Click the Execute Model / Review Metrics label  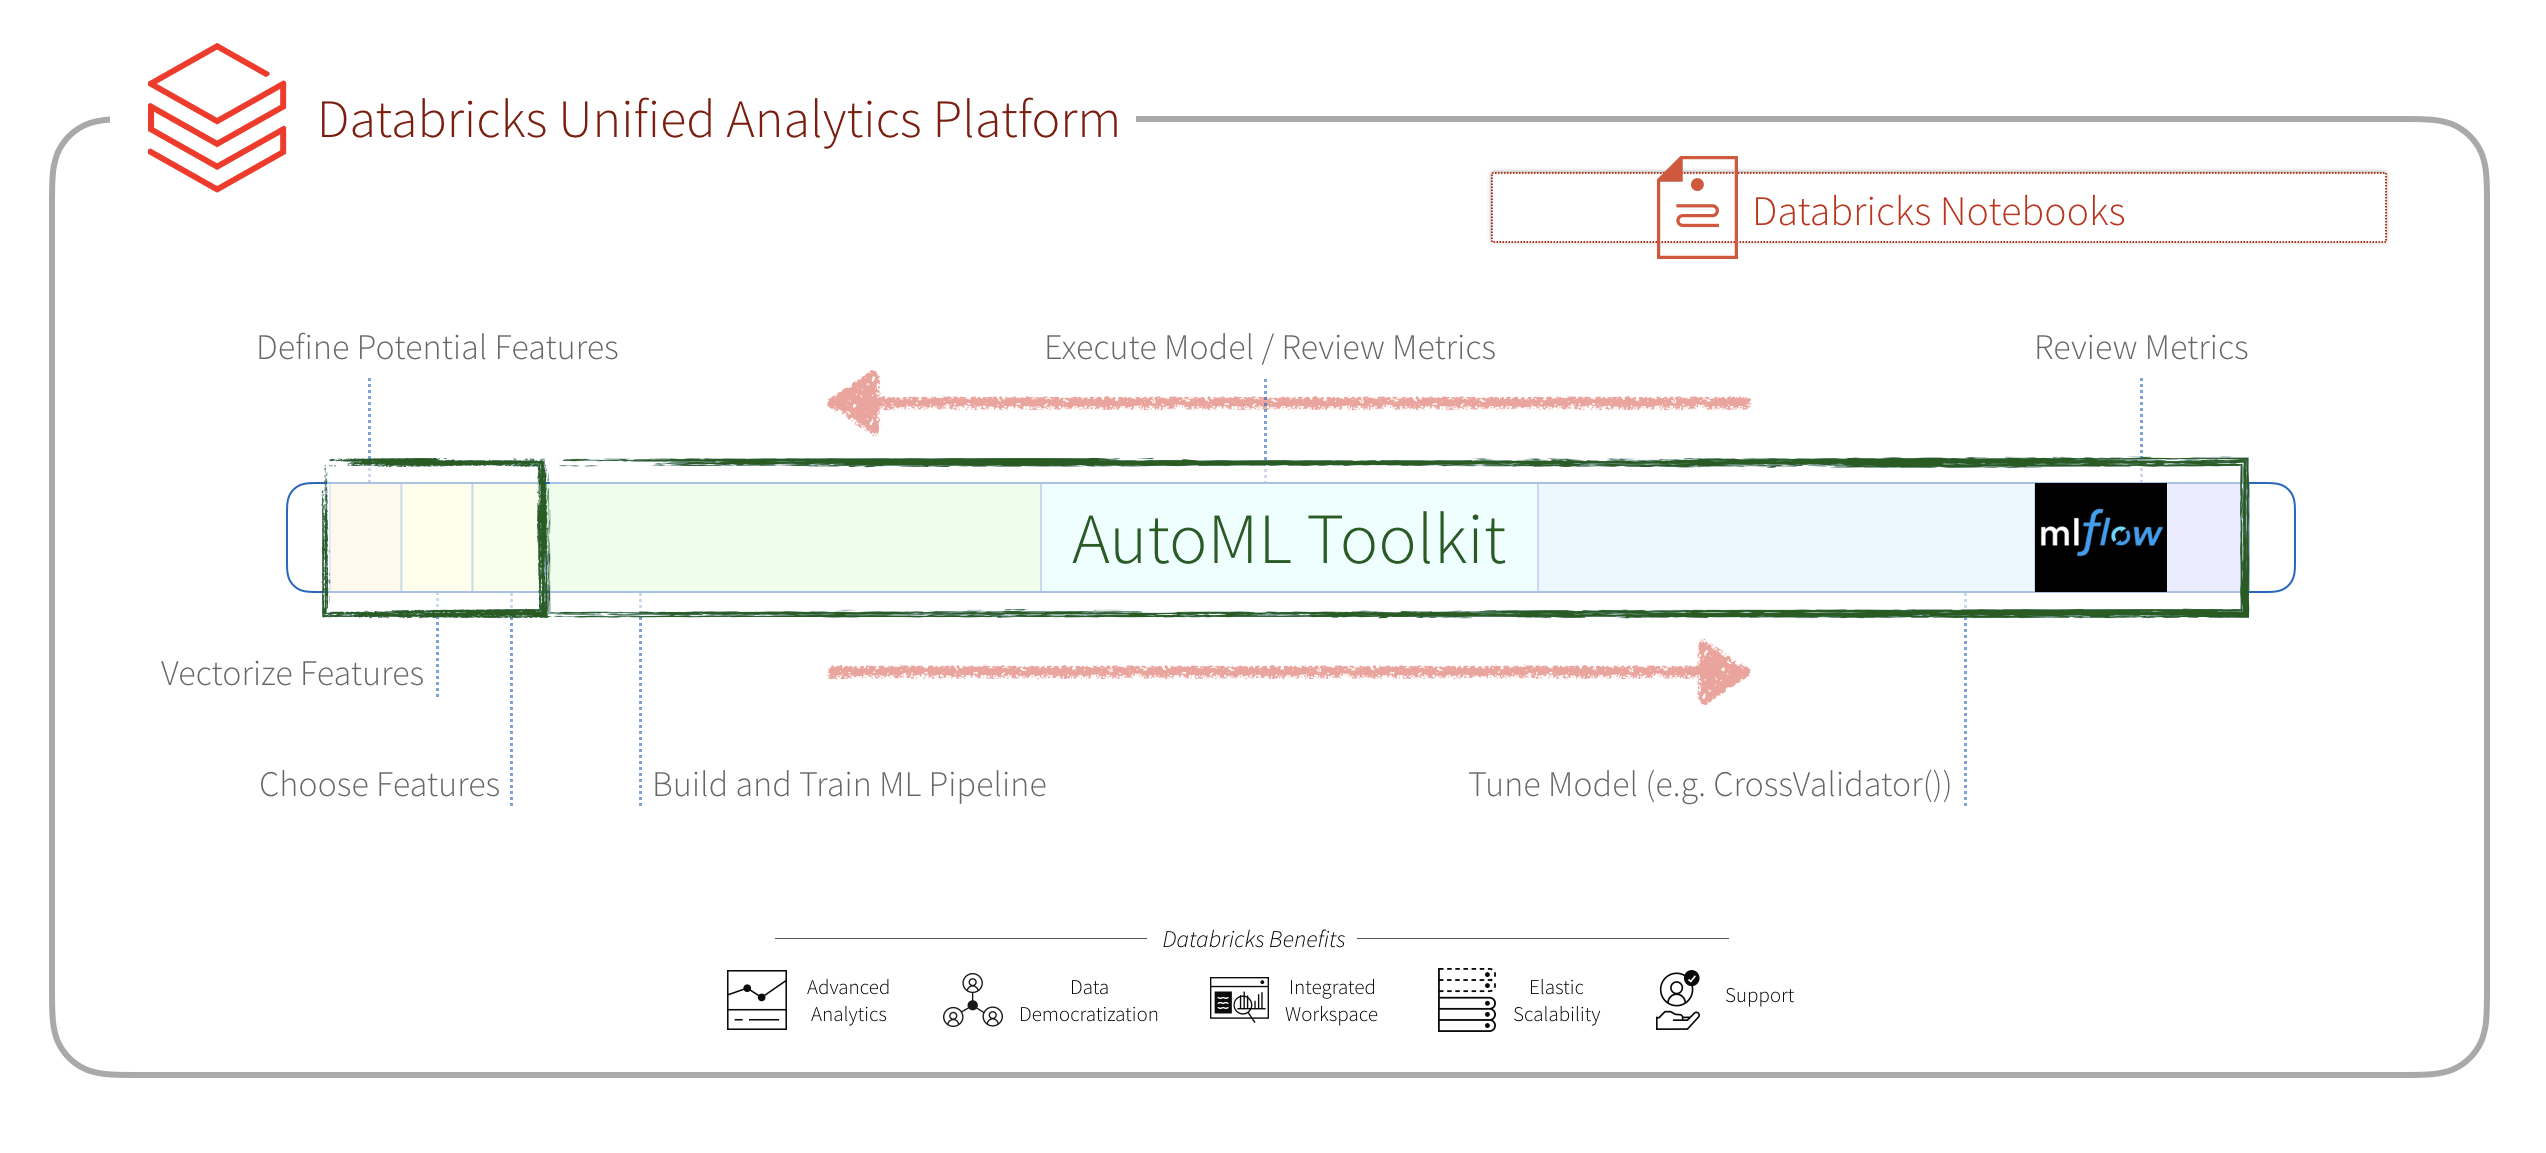(x=1269, y=348)
